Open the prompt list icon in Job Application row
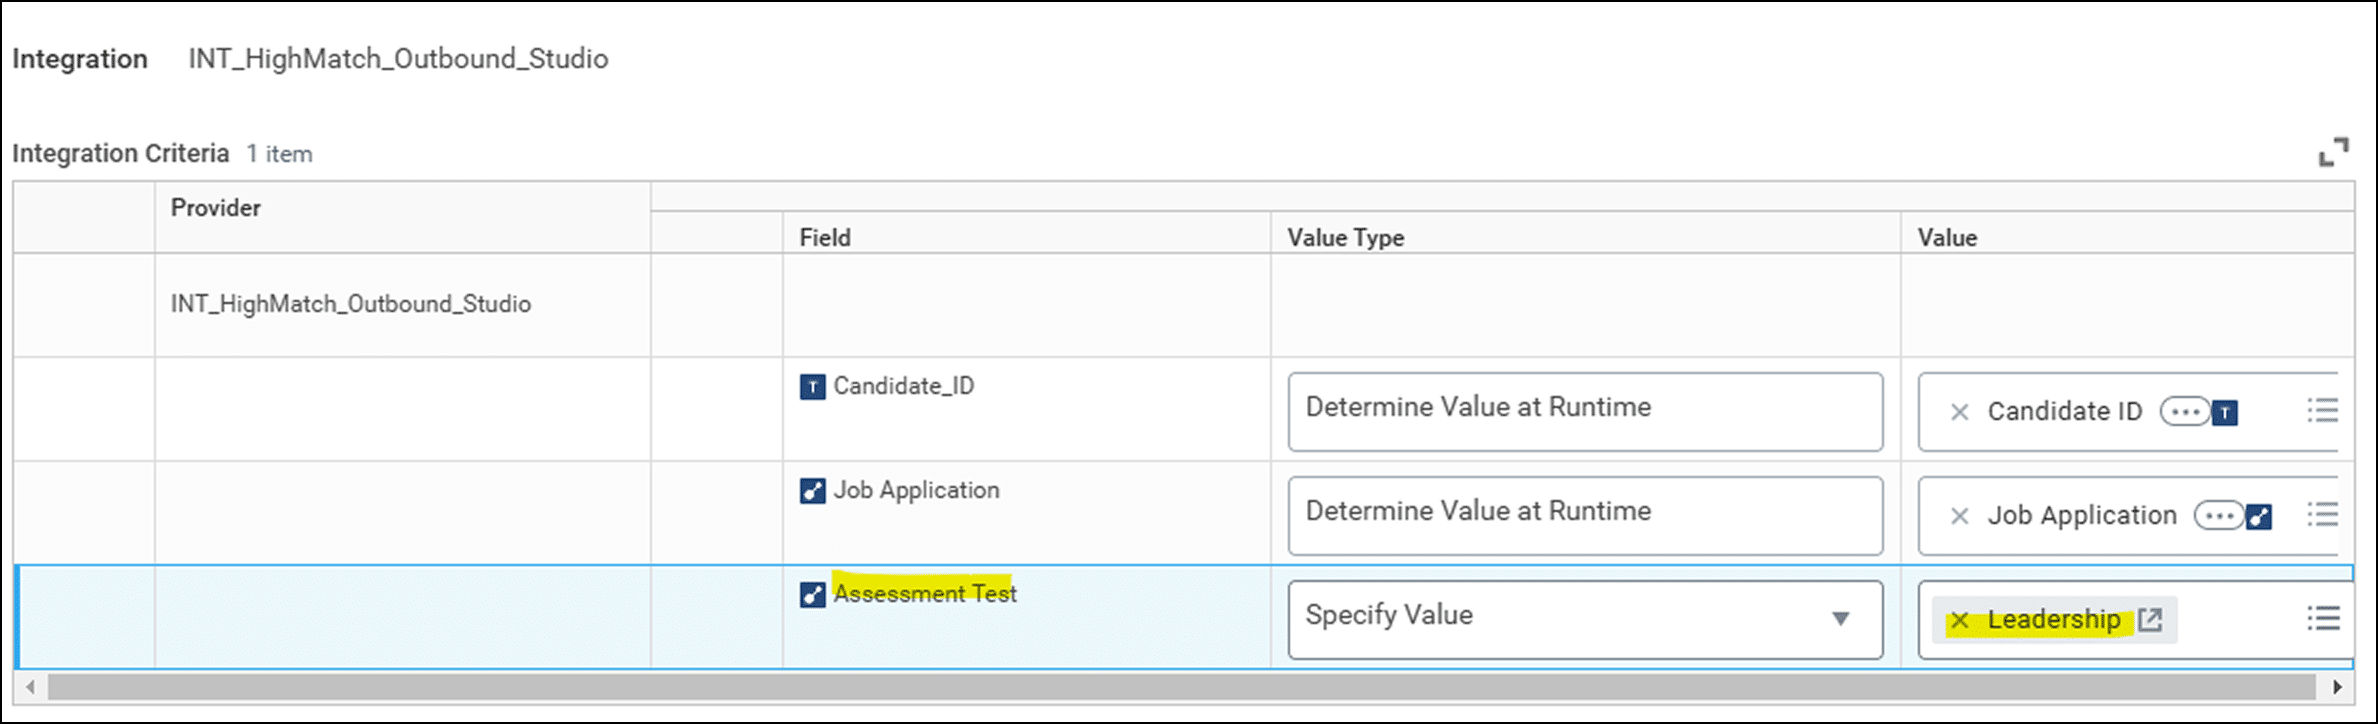Viewport: 2378px width, 724px height. point(2322,515)
